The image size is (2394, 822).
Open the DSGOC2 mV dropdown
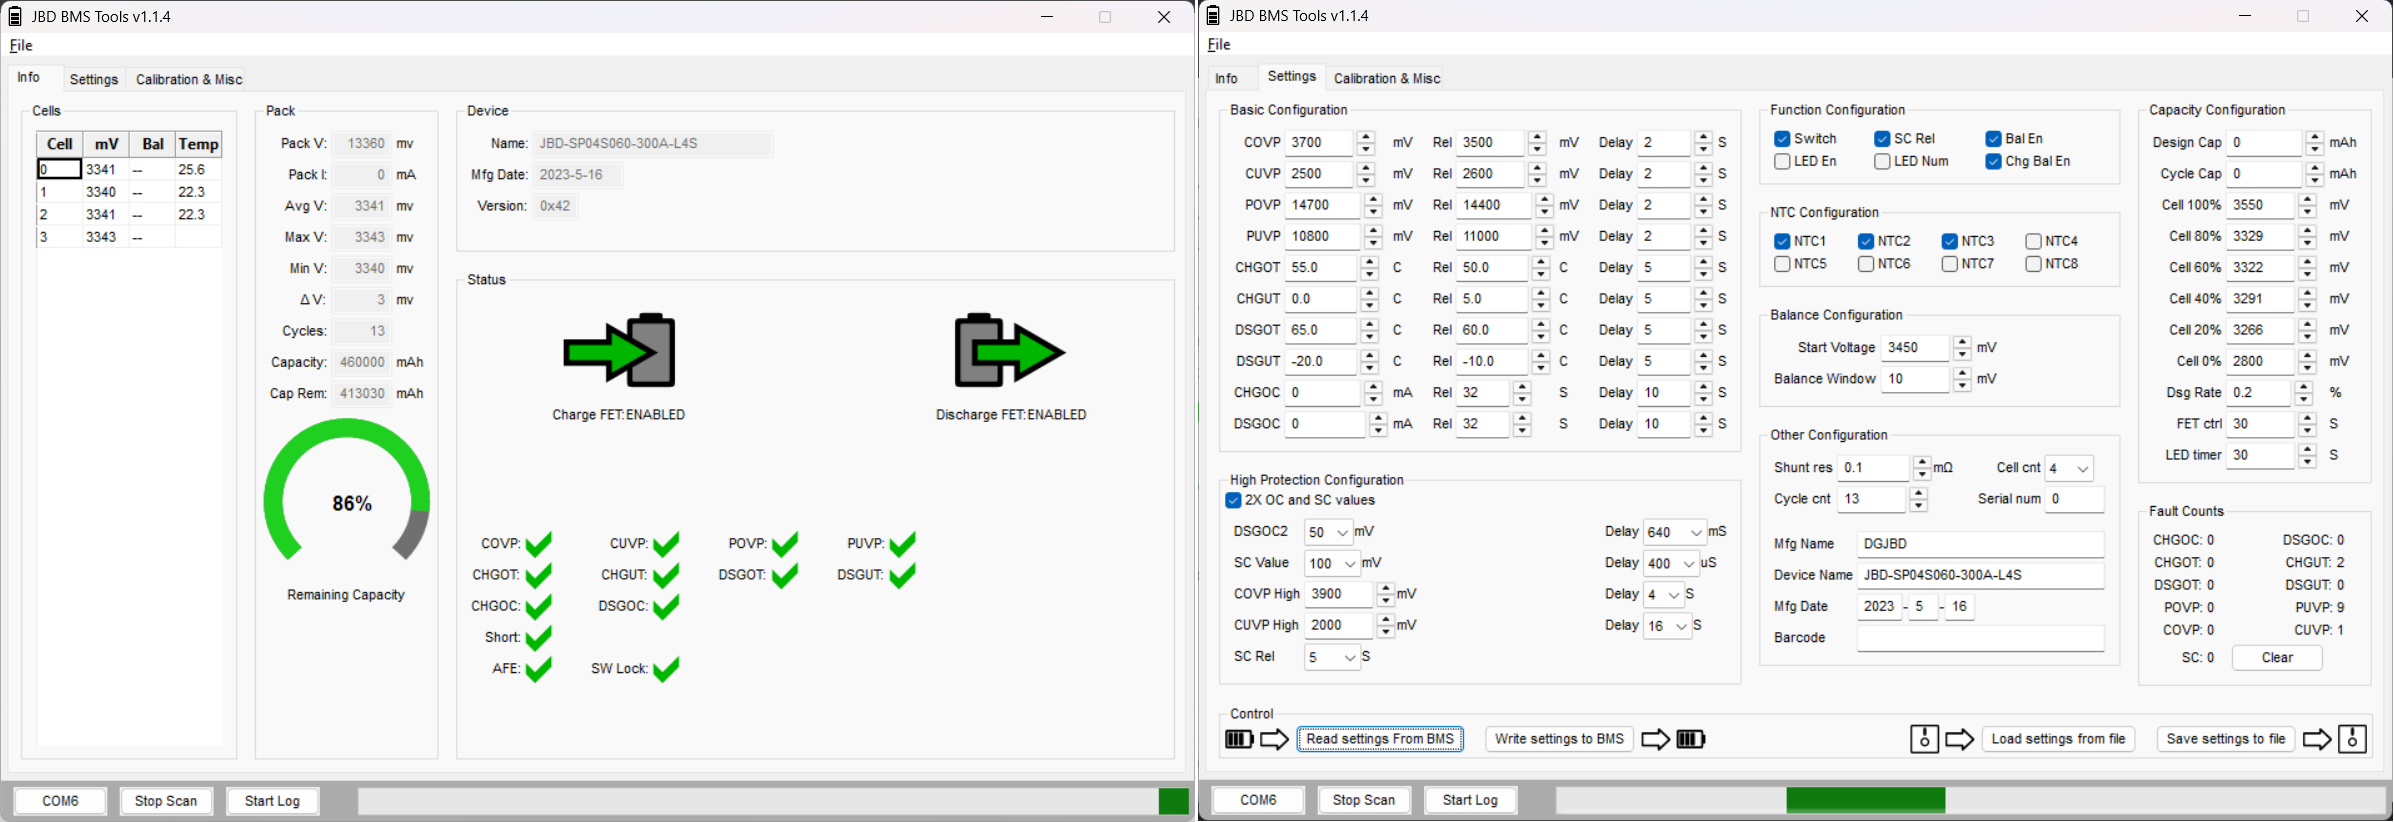[x=1329, y=533]
